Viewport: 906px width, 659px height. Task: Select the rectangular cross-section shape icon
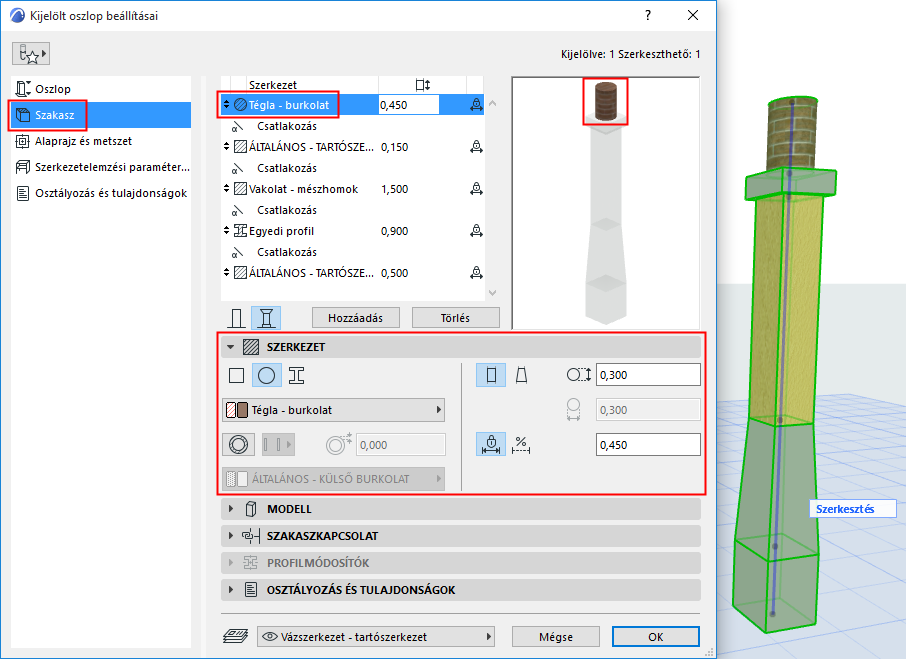tap(237, 374)
